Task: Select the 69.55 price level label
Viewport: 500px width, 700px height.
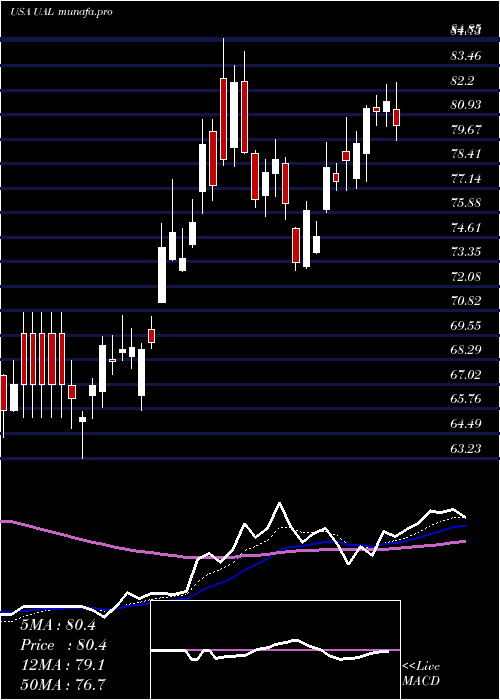Action: (466, 325)
